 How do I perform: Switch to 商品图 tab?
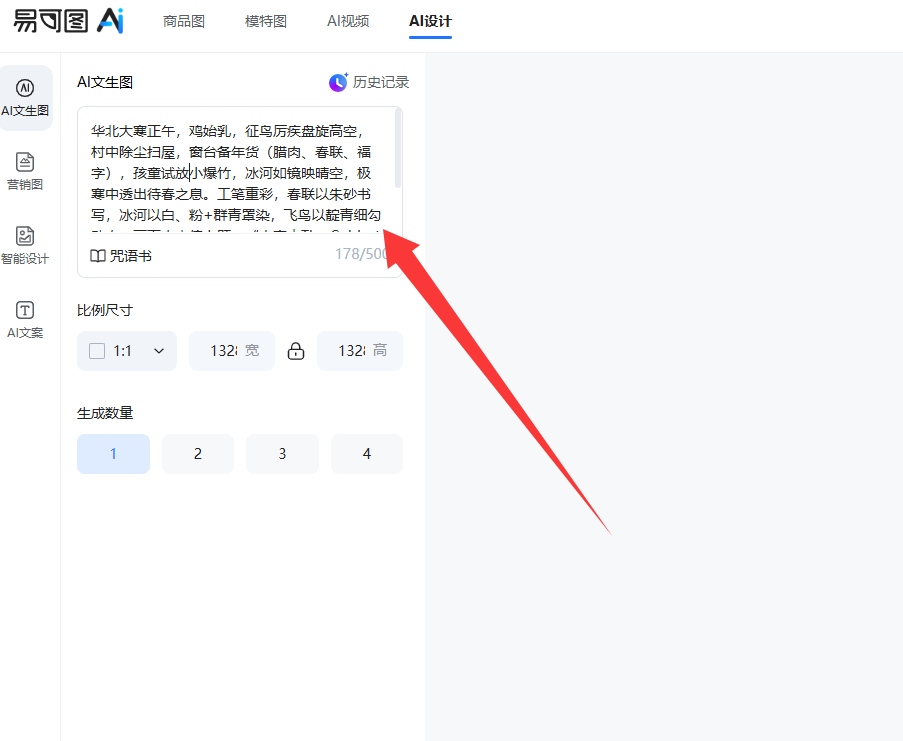[184, 22]
